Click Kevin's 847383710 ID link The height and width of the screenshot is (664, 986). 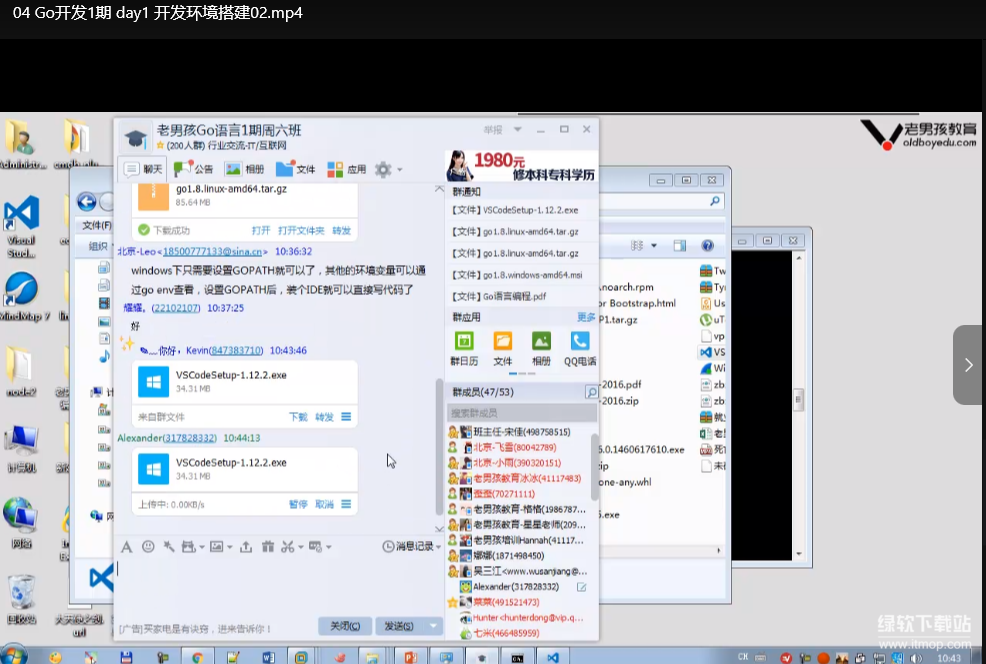click(236, 350)
